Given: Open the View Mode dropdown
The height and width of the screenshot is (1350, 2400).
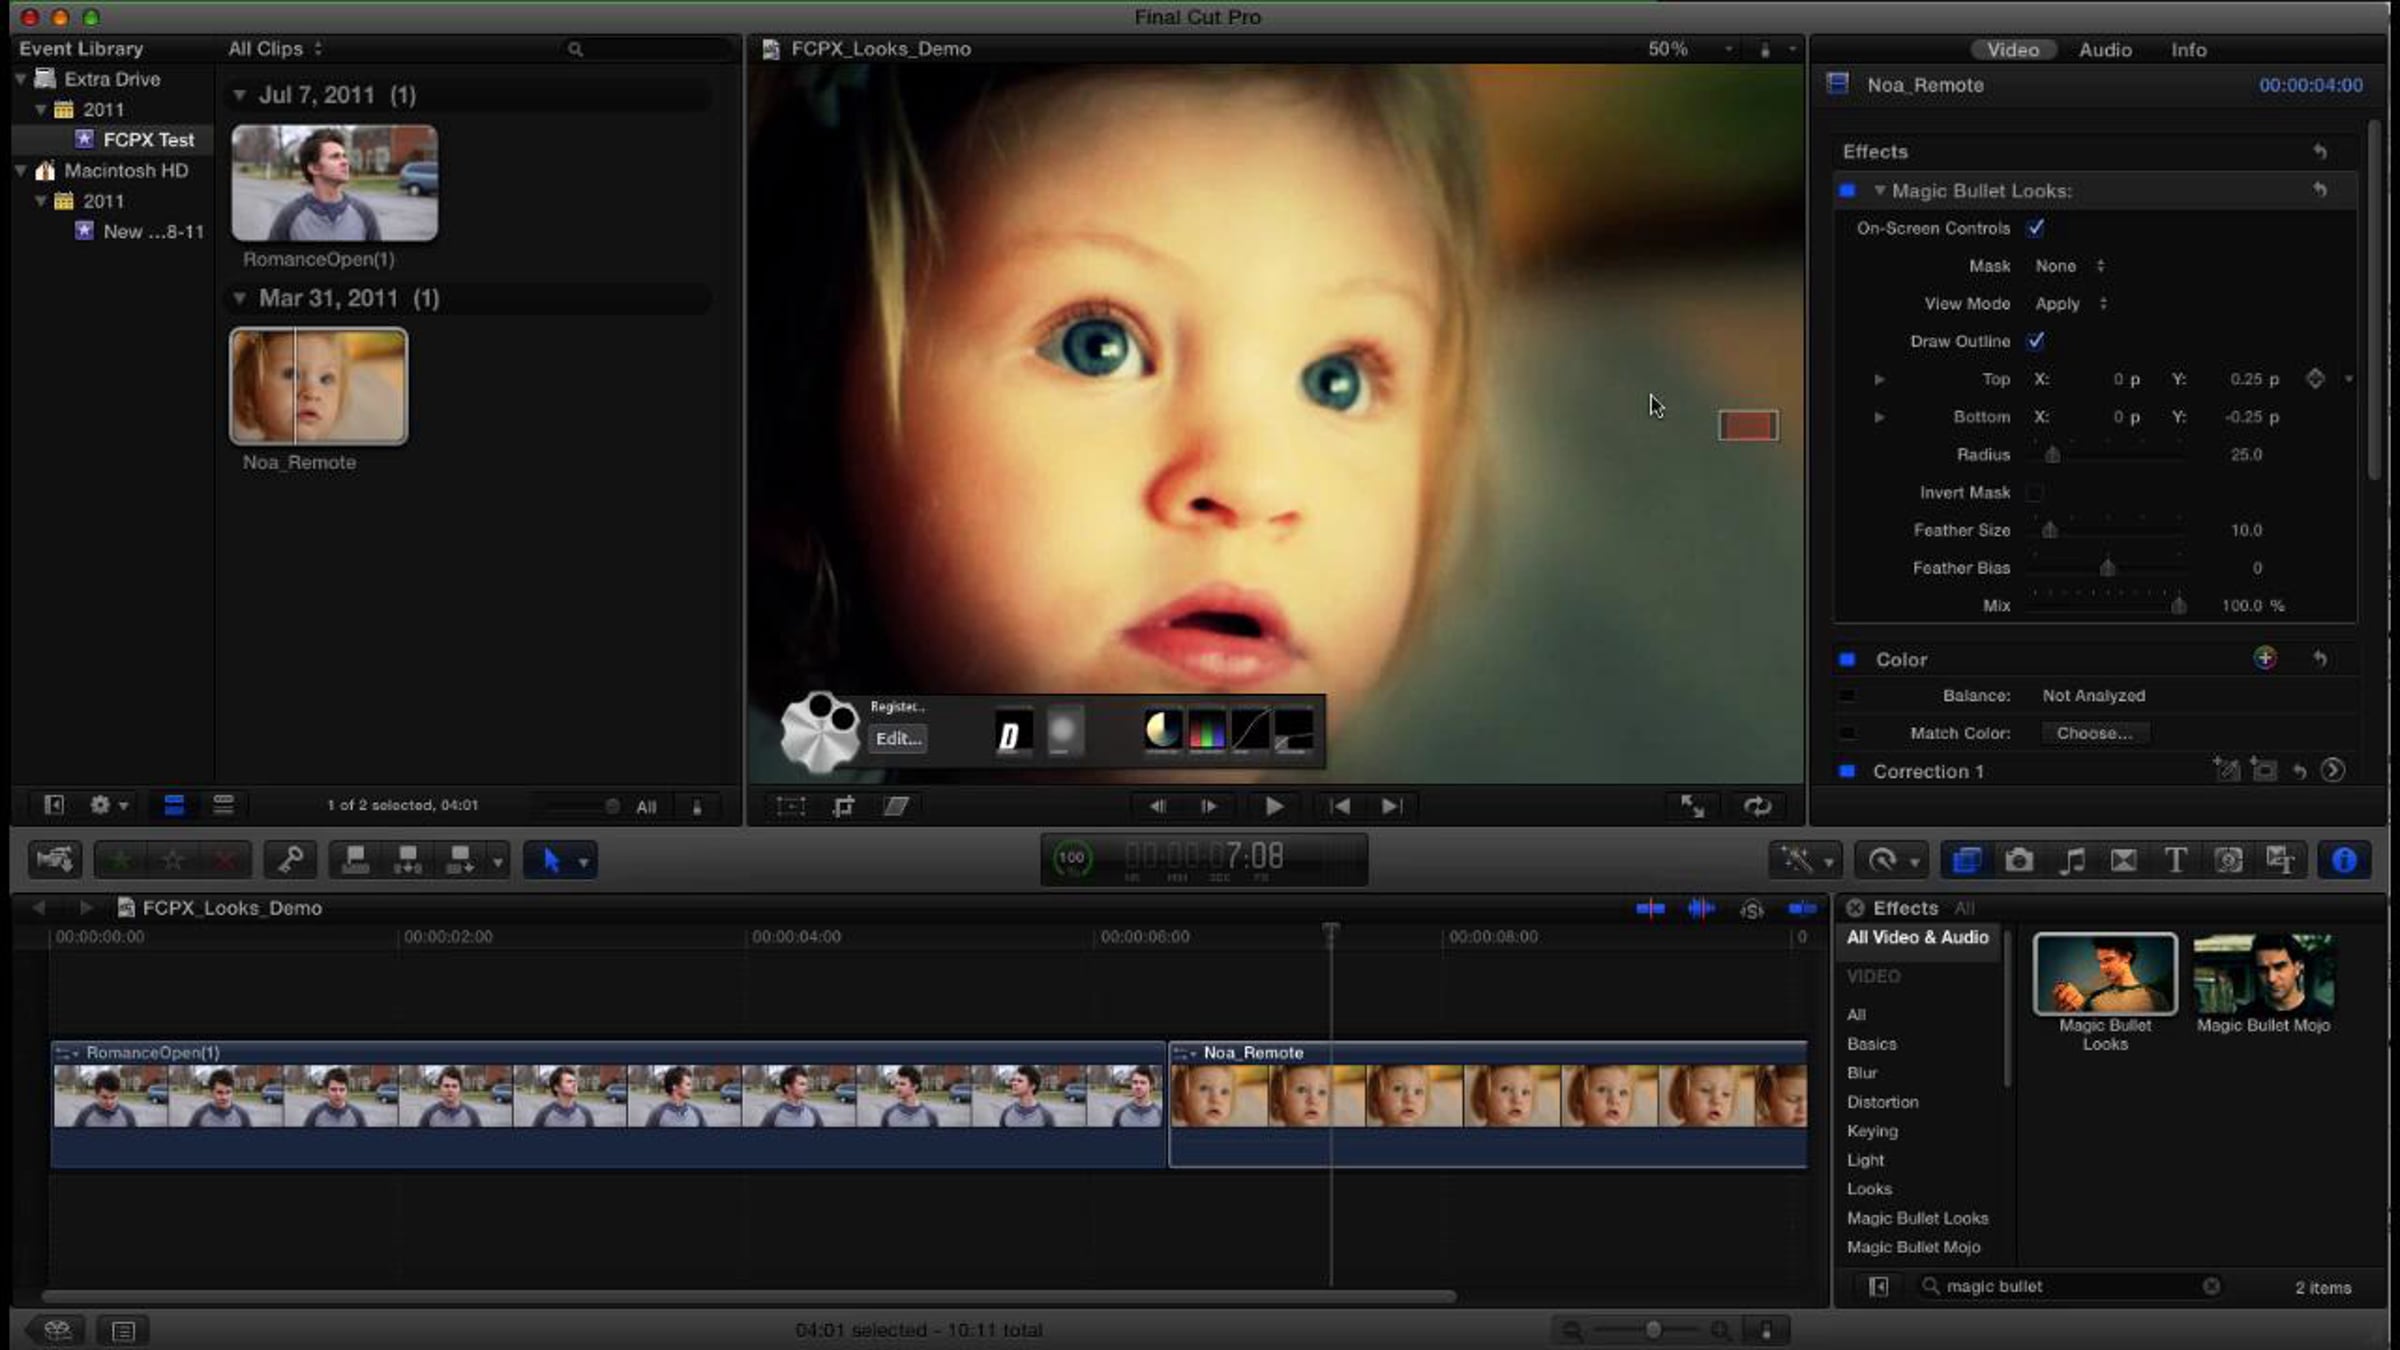Looking at the screenshot, I should [2071, 303].
